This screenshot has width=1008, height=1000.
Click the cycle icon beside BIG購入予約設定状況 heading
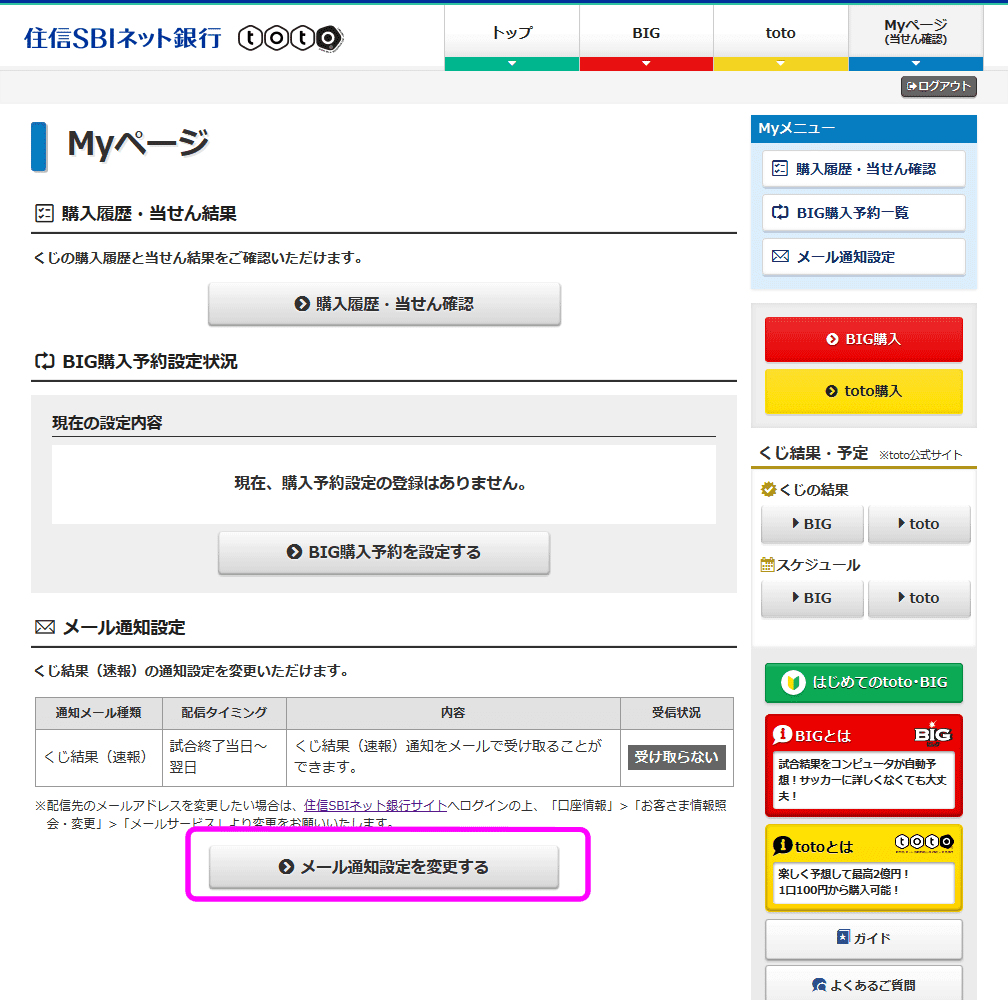[x=44, y=361]
